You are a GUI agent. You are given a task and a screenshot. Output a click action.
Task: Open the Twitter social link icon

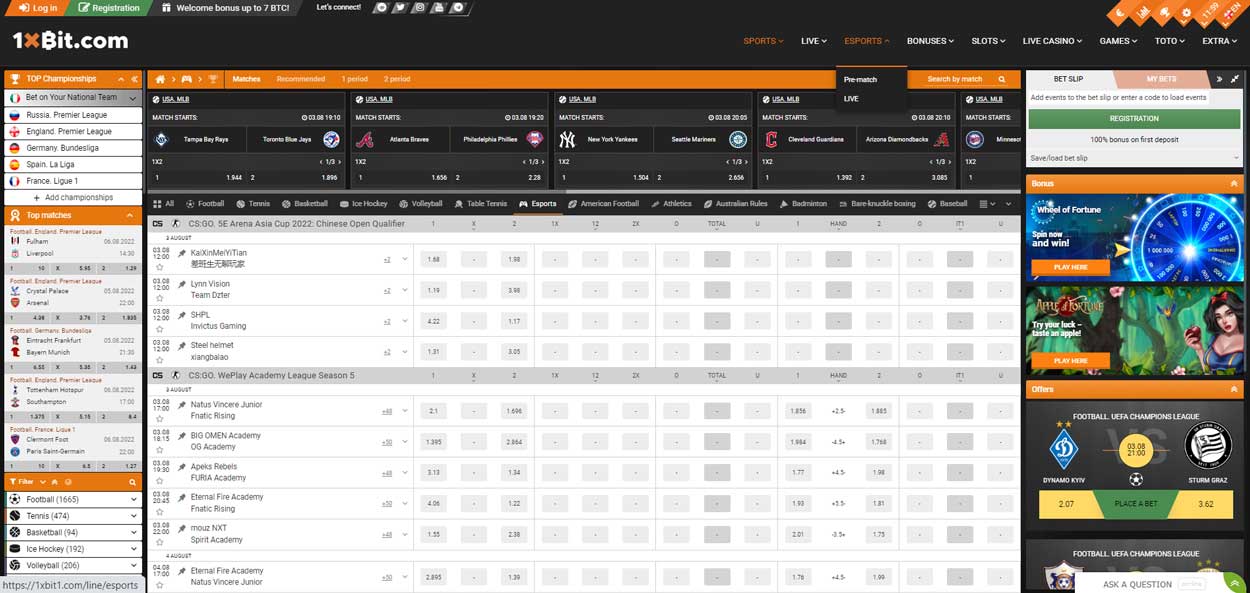(x=400, y=7)
